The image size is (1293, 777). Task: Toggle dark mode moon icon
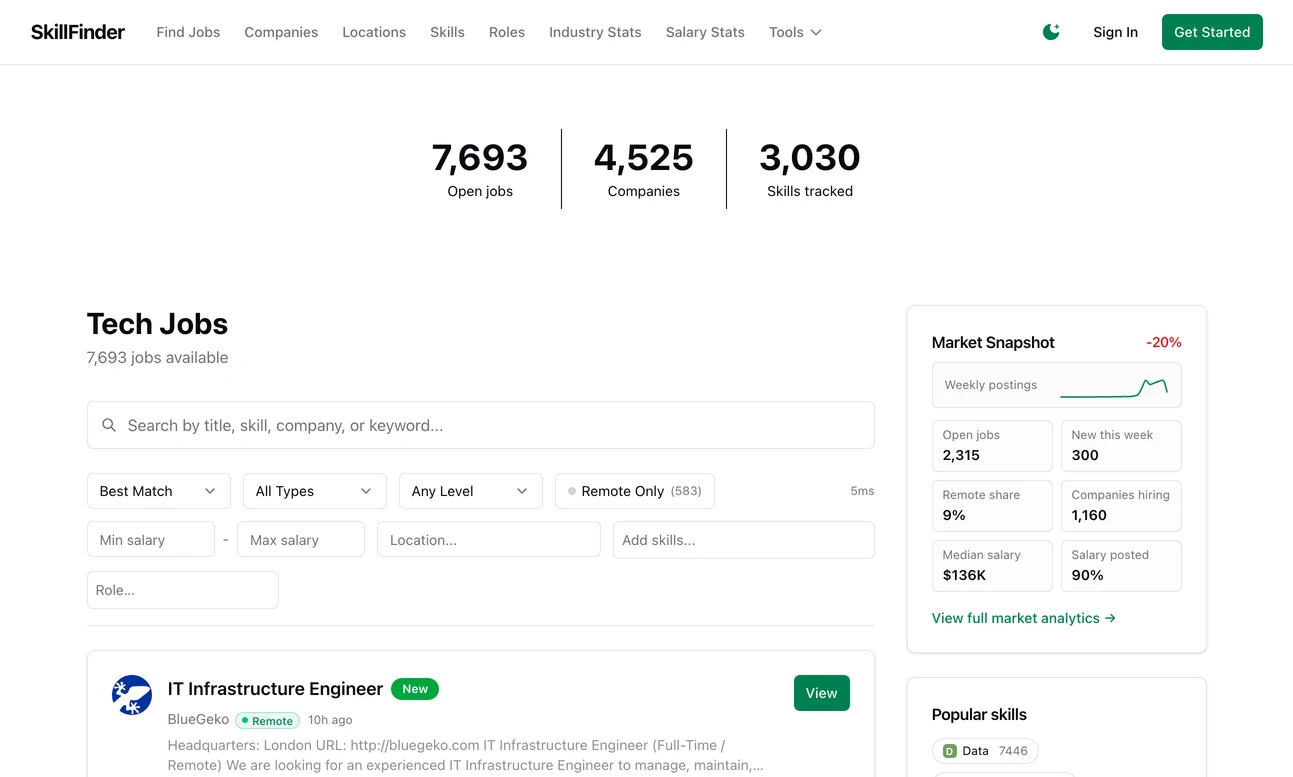tap(1051, 32)
